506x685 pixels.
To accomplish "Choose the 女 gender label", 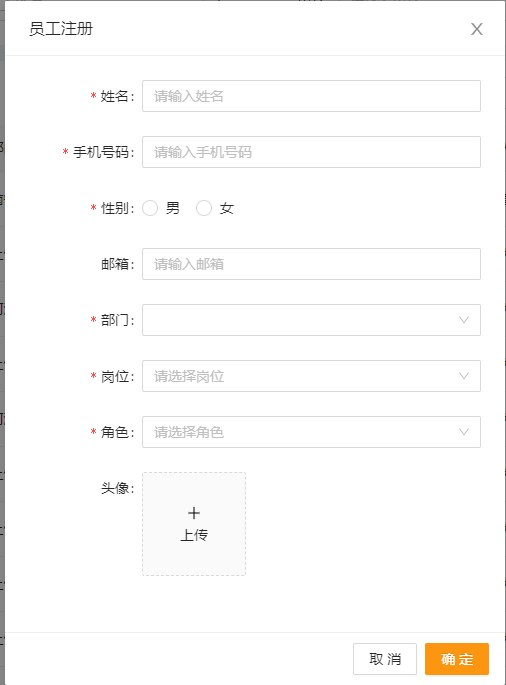I will (227, 208).
